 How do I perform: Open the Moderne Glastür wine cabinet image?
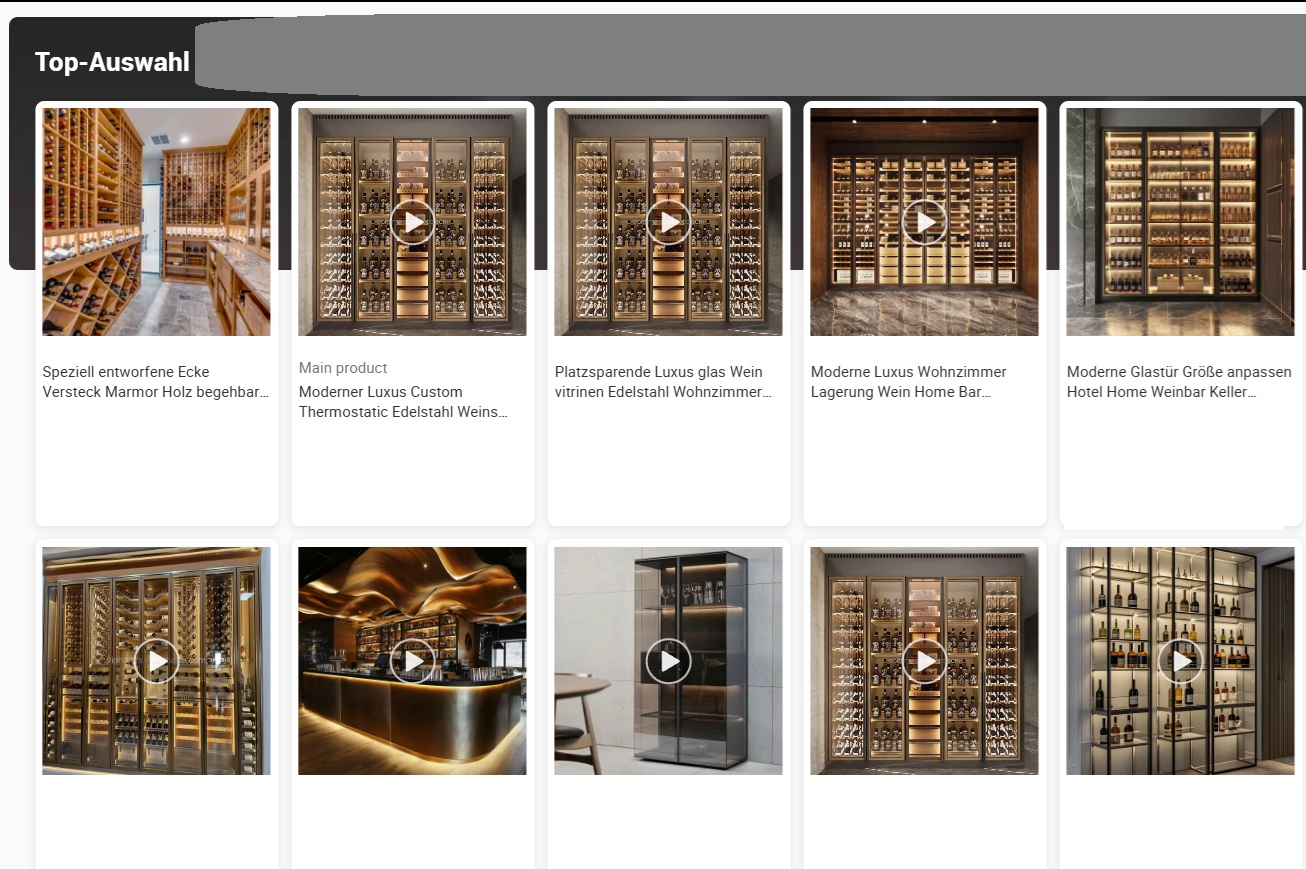[x=1180, y=222]
